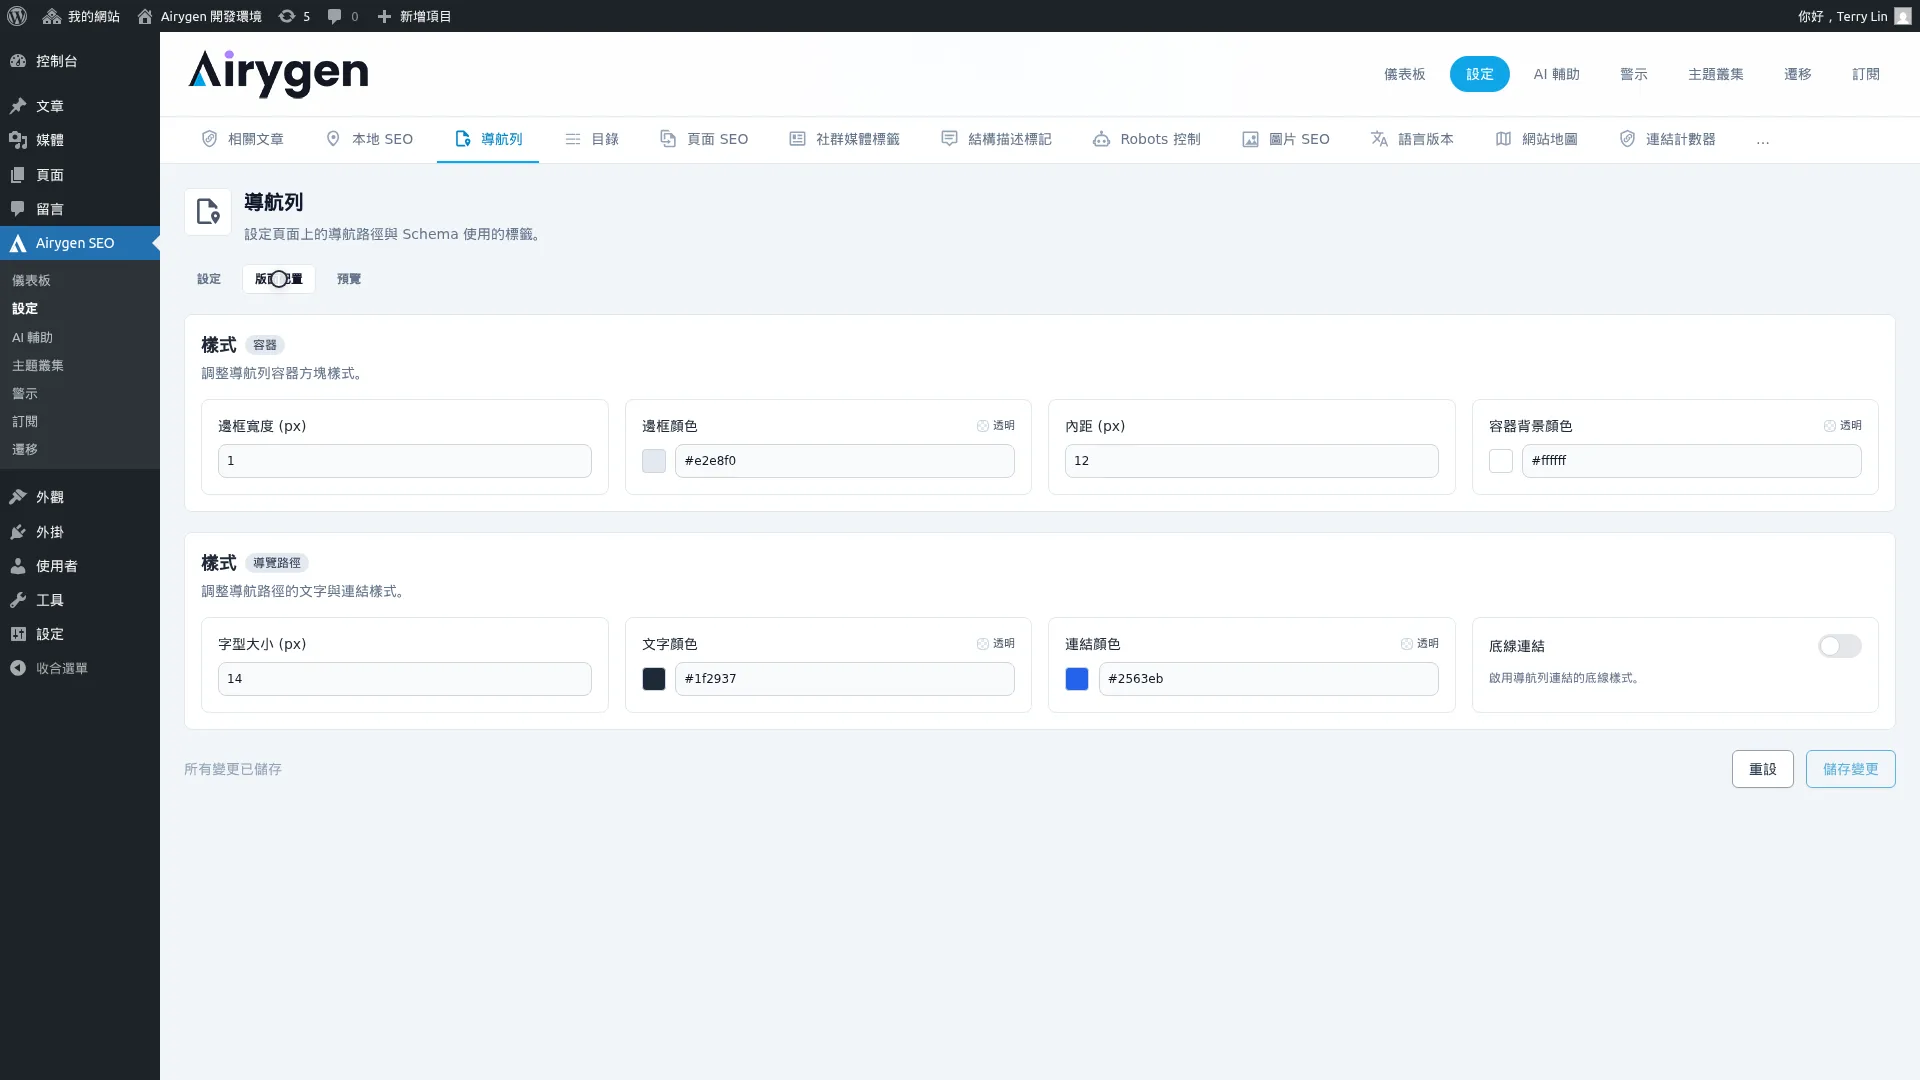Viewport: 1920px width, 1080px height.
Task: Open the 留言 comments section
Action: (x=80, y=209)
